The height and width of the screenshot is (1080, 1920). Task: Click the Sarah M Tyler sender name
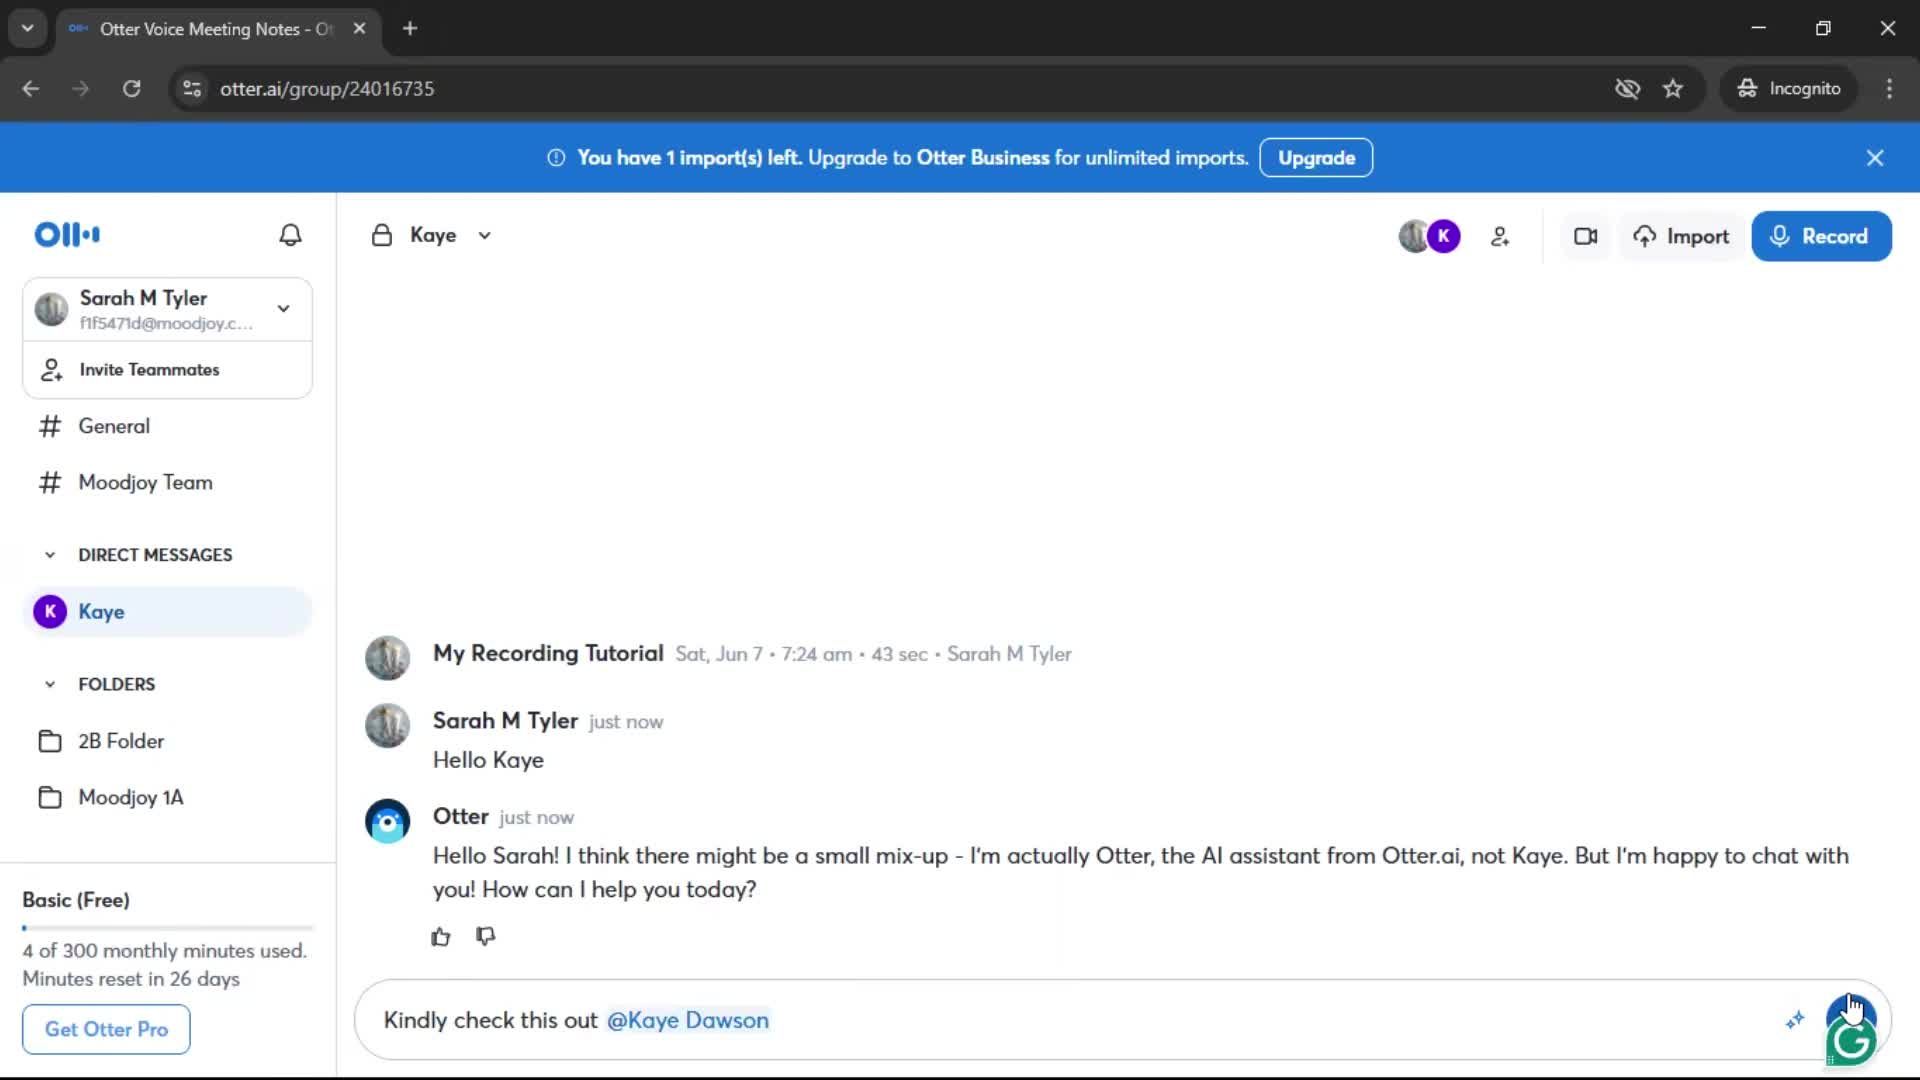tap(505, 721)
